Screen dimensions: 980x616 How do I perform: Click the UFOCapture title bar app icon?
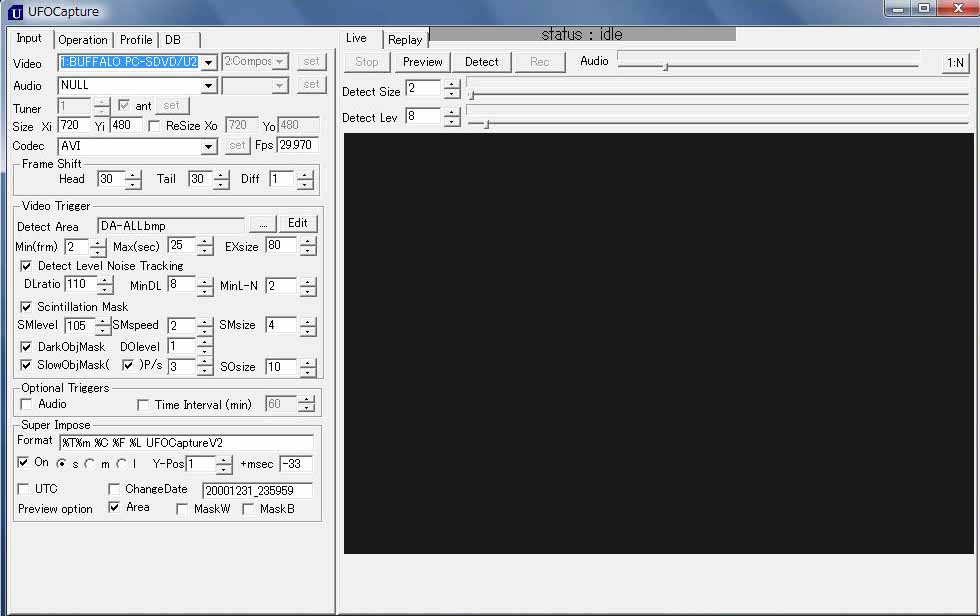15,12
